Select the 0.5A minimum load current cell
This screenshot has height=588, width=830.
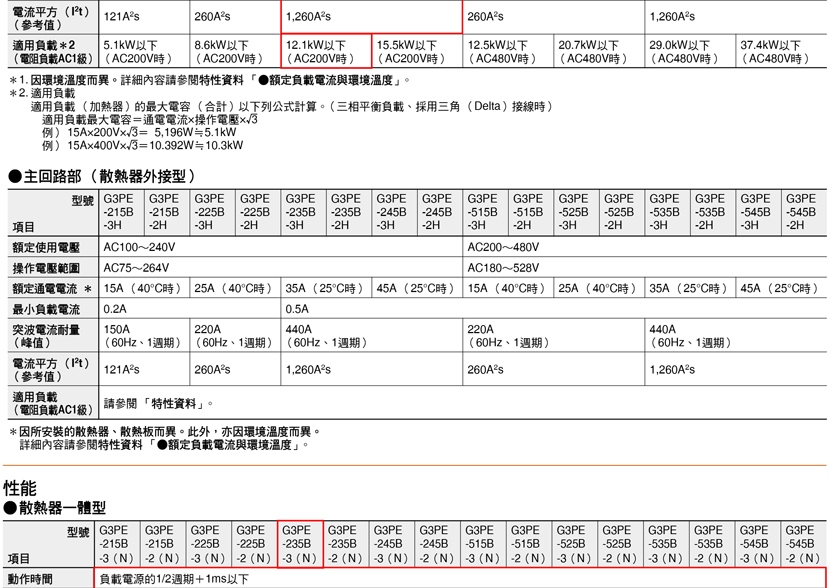554,309
